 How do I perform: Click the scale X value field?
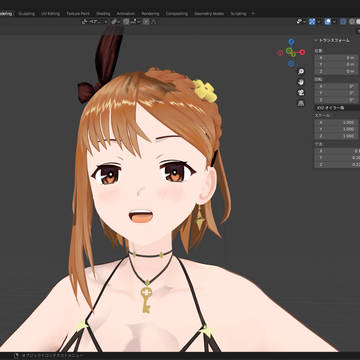tap(337, 122)
